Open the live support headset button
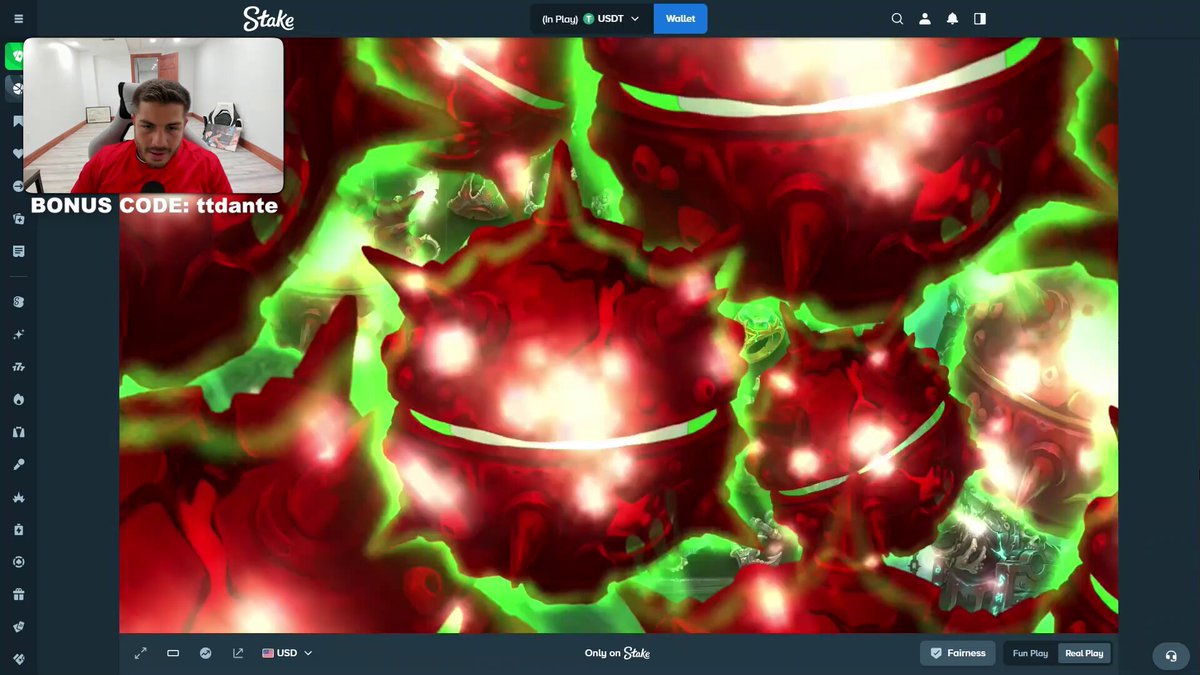Viewport: 1200px width, 675px height. click(x=1171, y=656)
